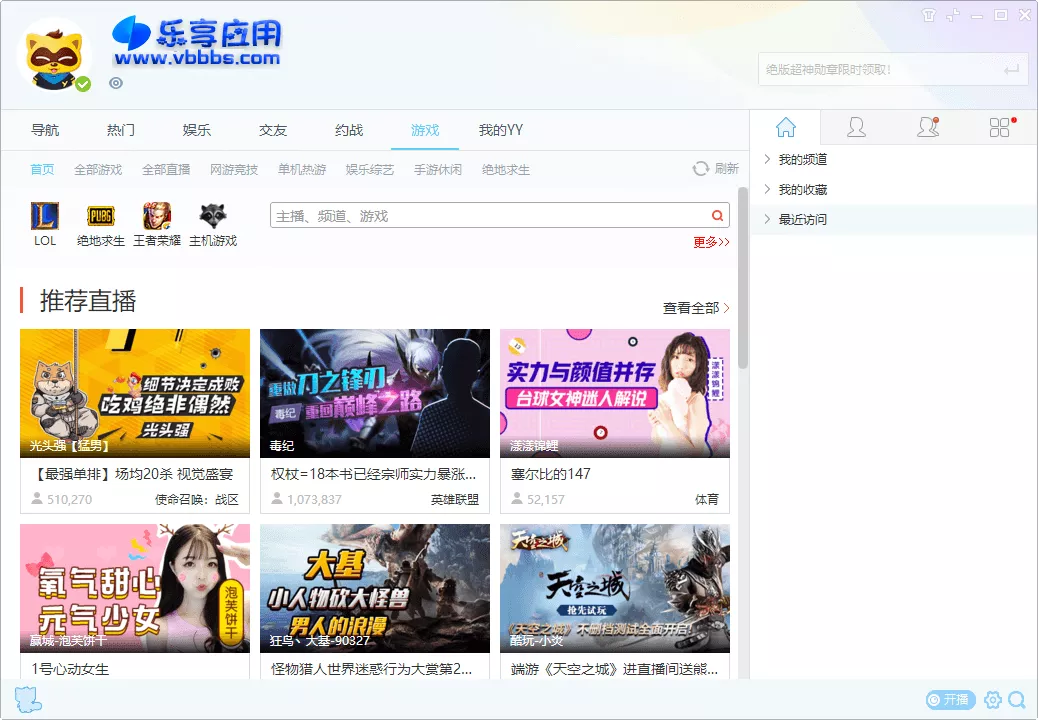This screenshot has height=720, width=1038.
Task: Click inside the 主播、频道、游戏 search field
Action: point(480,216)
